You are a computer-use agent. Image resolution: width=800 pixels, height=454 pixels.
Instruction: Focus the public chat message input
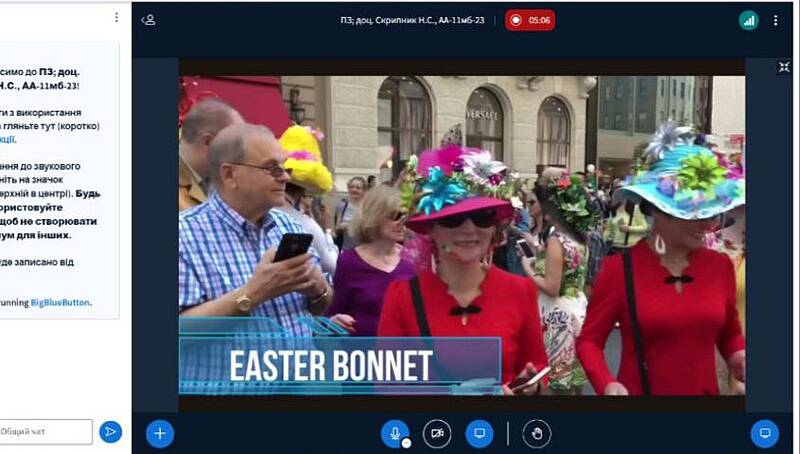pos(45,432)
